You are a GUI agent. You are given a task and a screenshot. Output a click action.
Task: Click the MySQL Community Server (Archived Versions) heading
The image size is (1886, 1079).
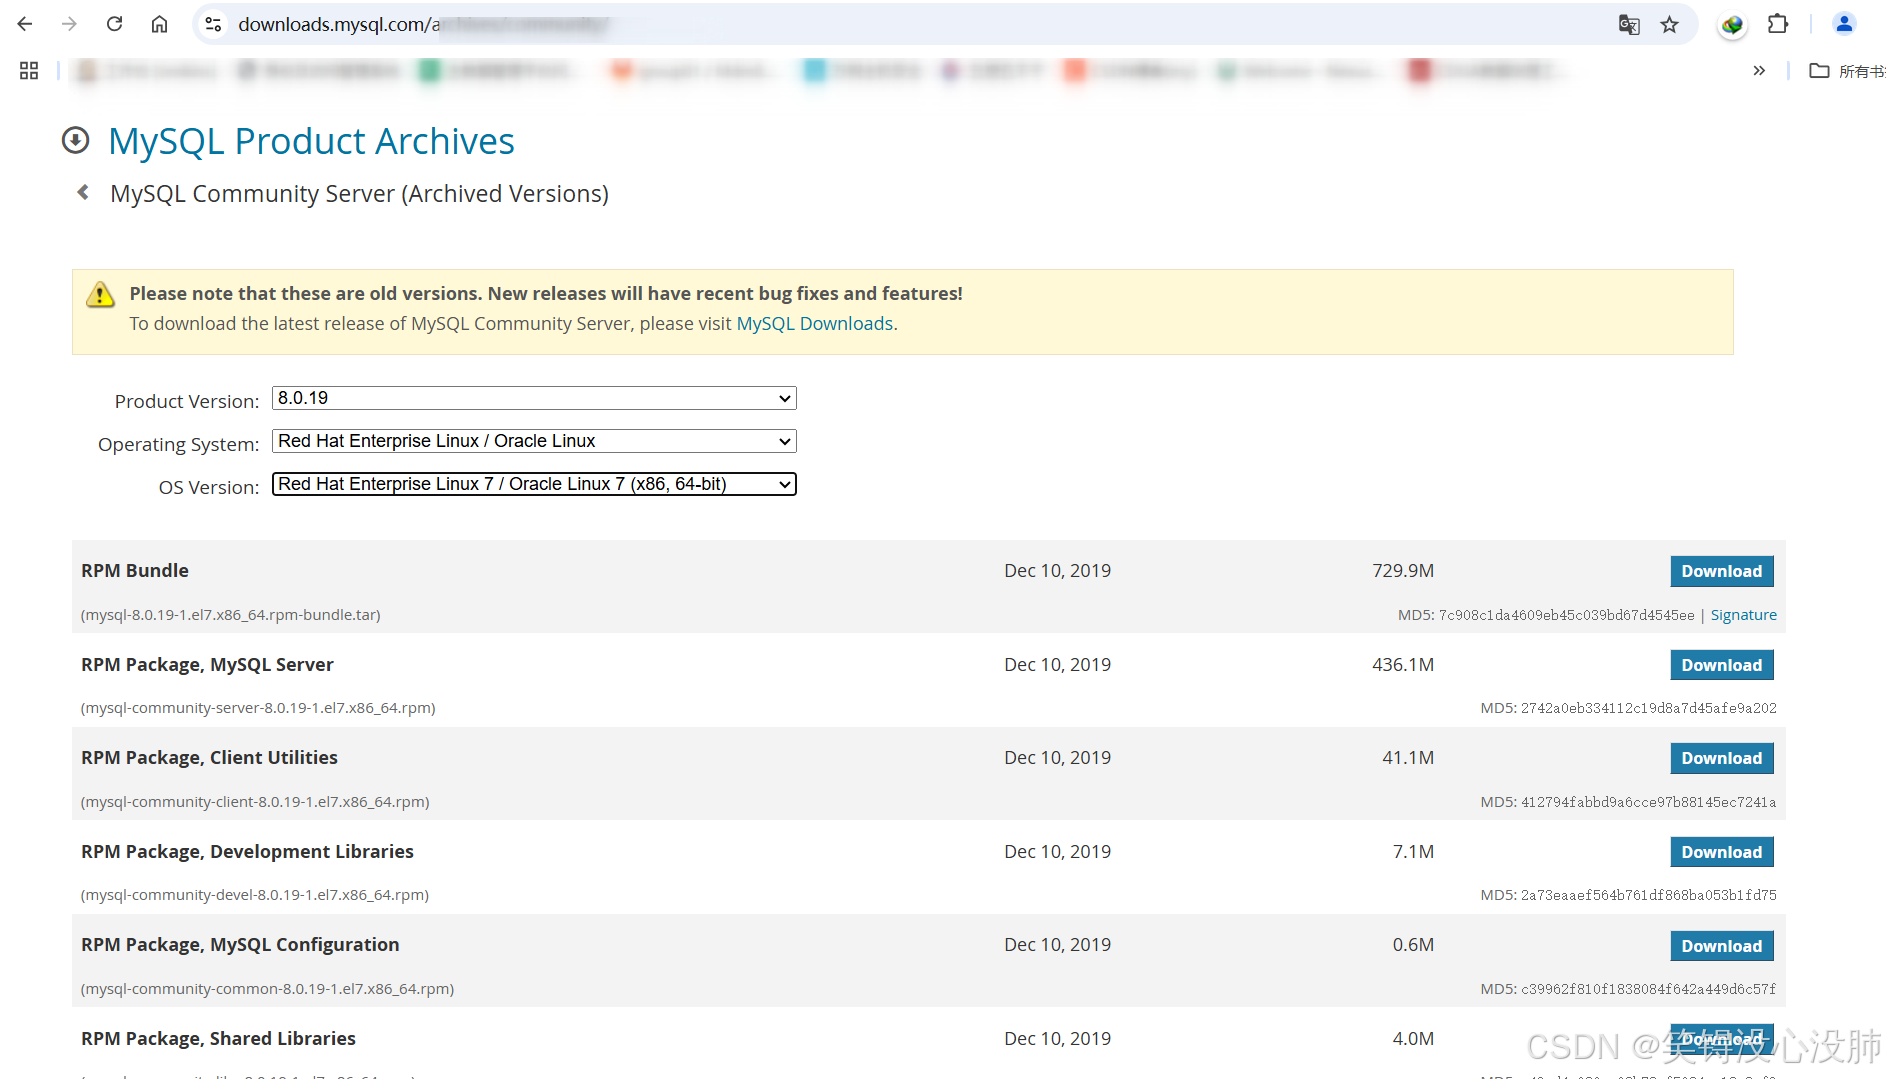point(359,193)
